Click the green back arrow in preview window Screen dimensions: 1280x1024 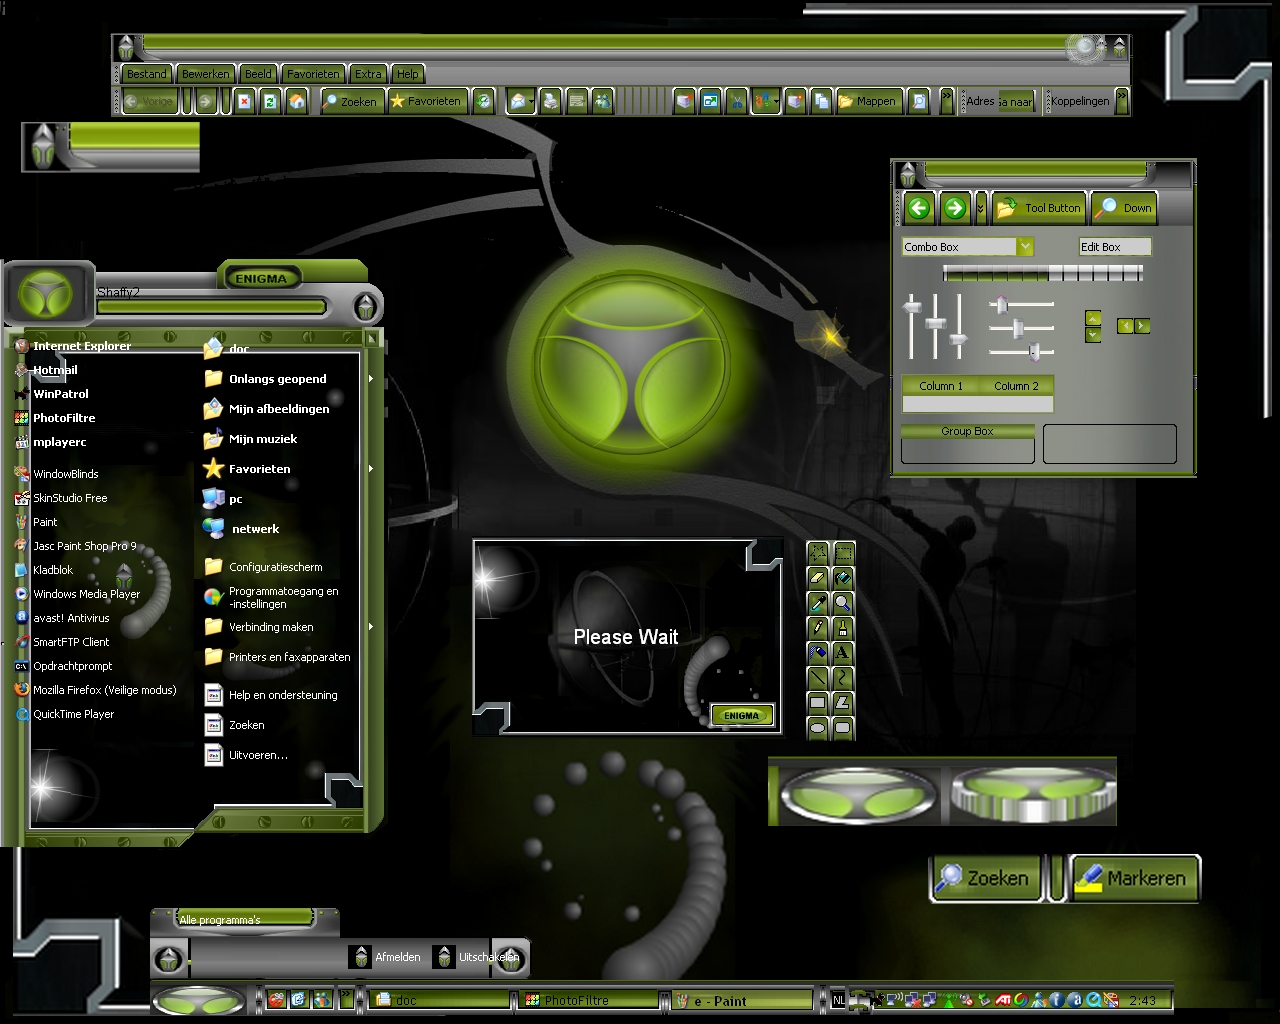(919, 208)
